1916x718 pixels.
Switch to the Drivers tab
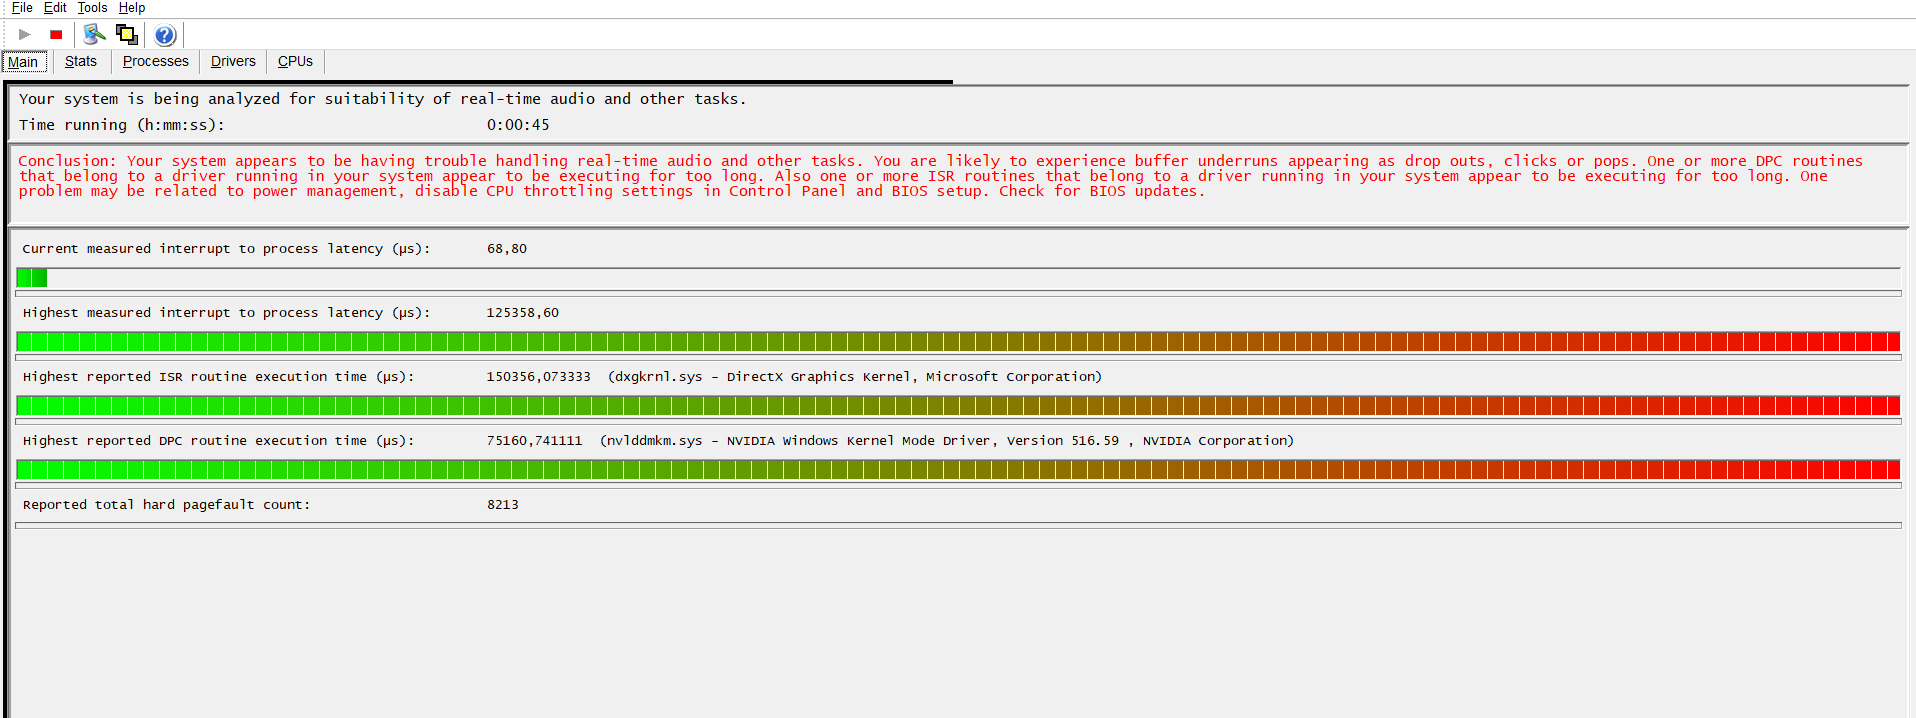coord(233,61)
